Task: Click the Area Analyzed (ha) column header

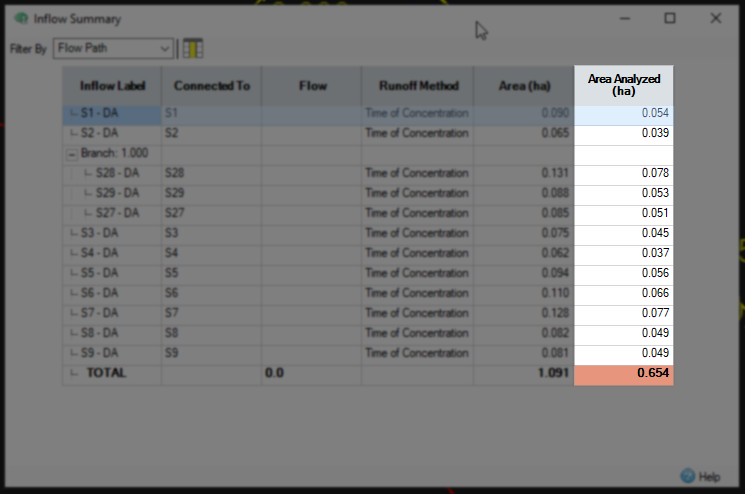Action: click(624, 85)
